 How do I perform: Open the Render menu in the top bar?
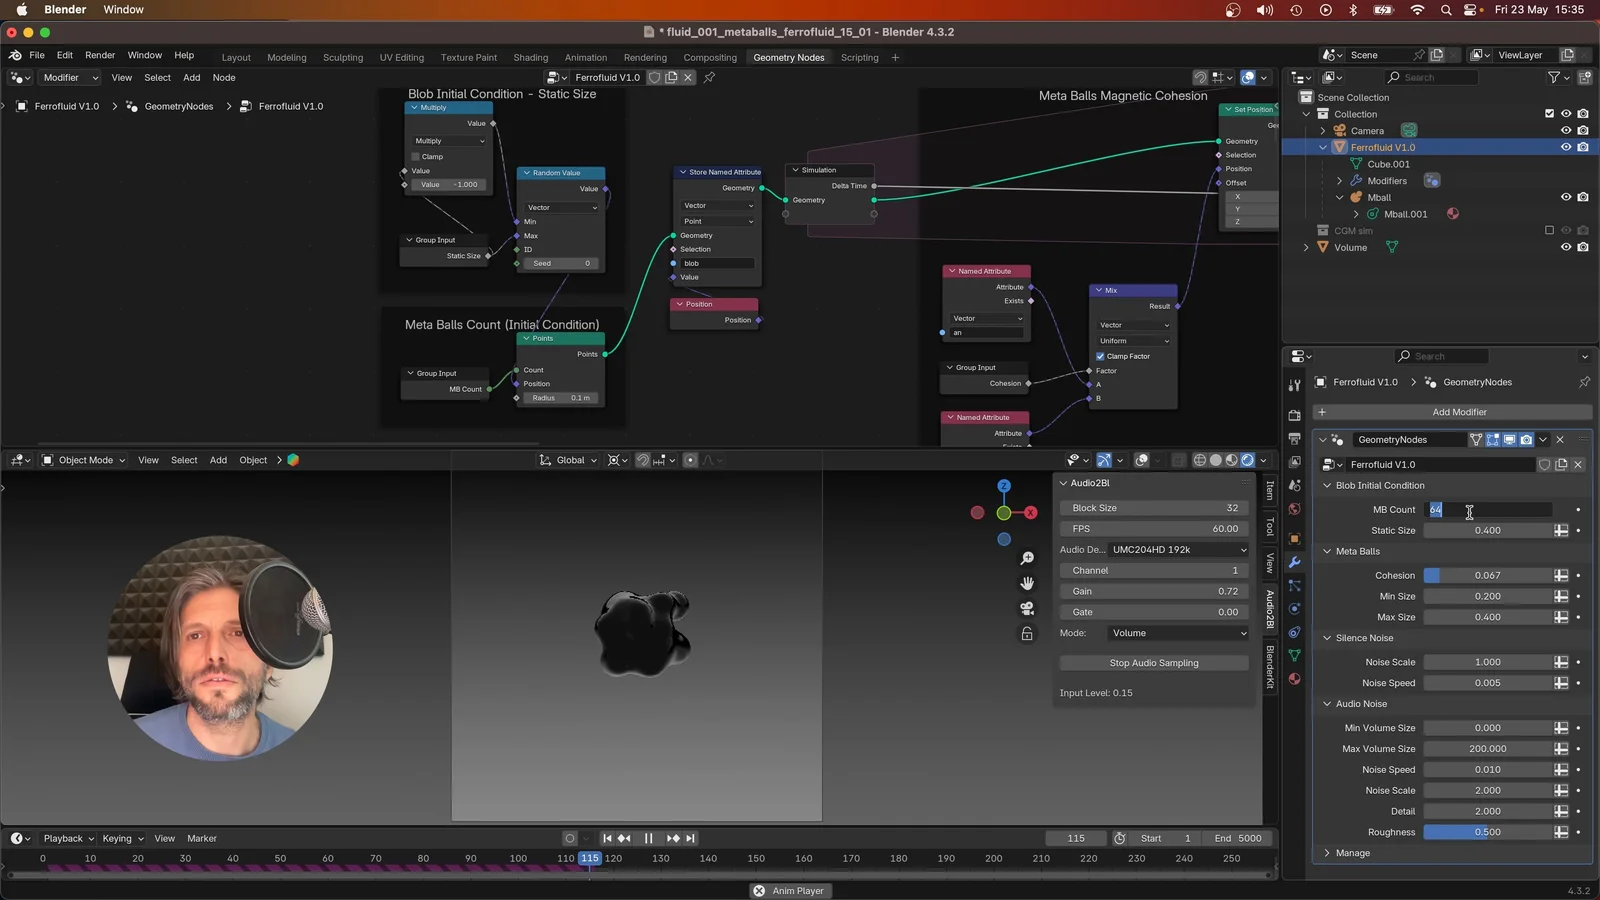pos(100,55)
